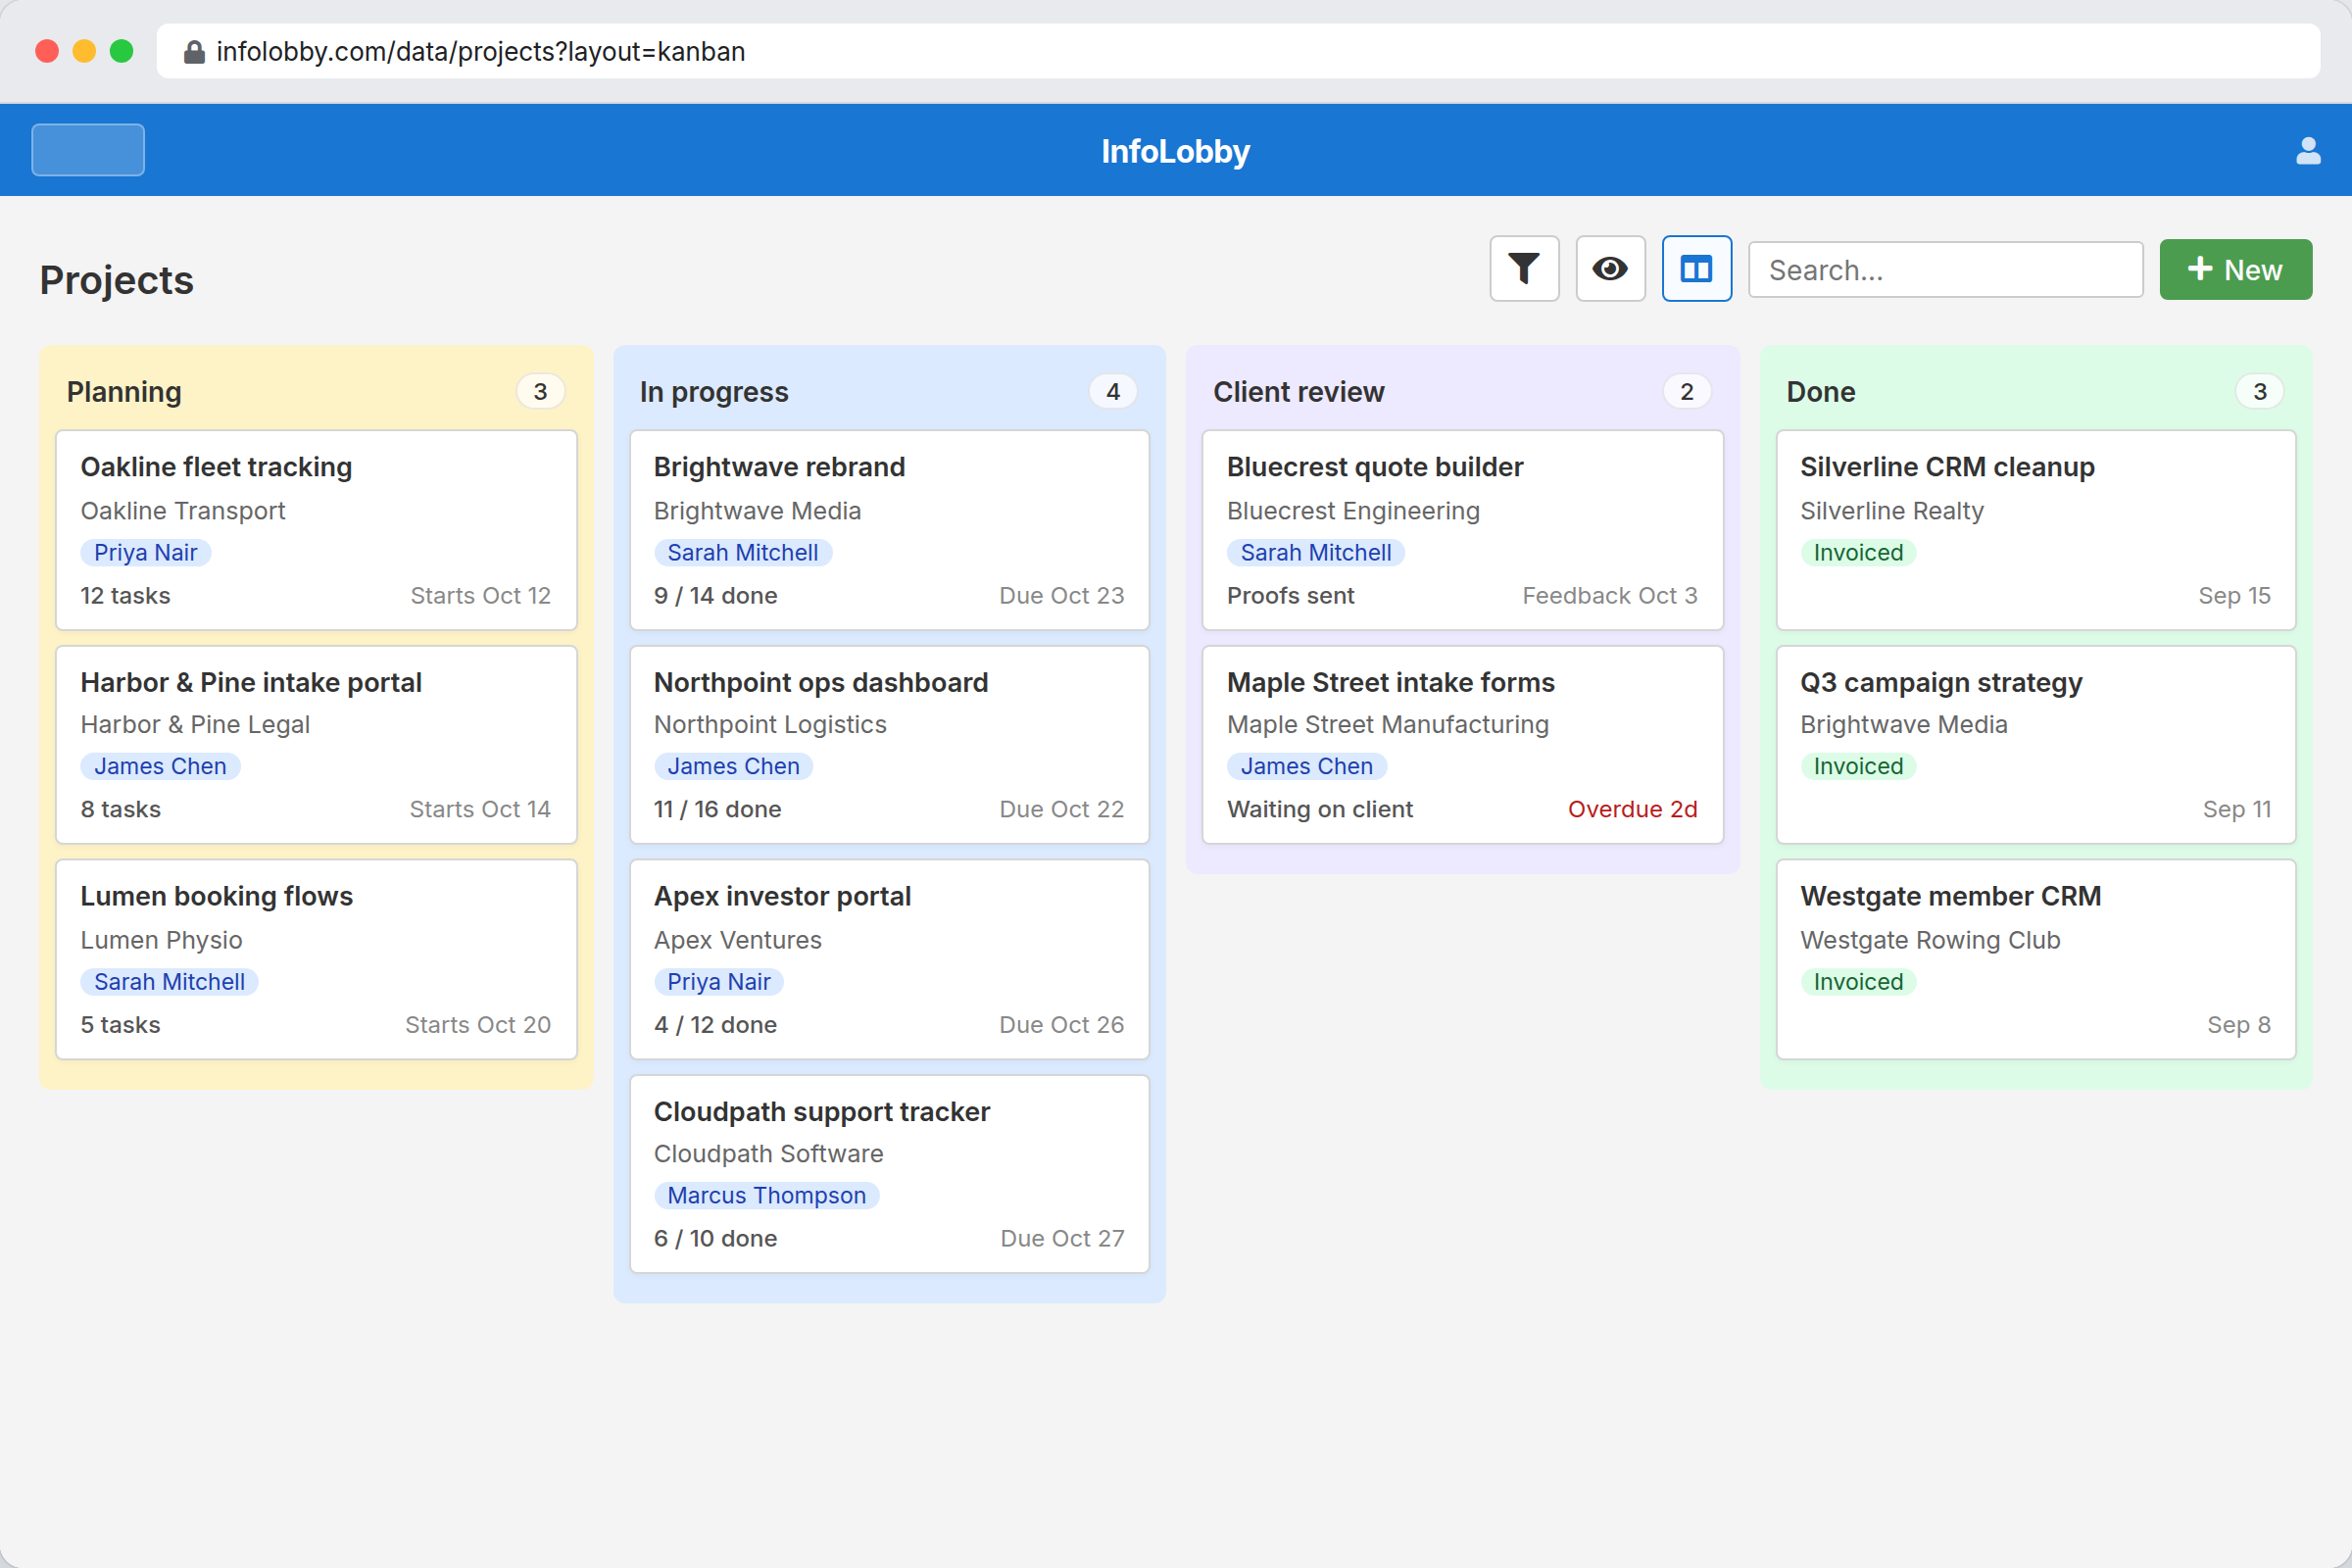This screenshot has width=2352, height=1568.
Task: Click James Chen tag on Northpoint card
Action: tap(733, 766)
